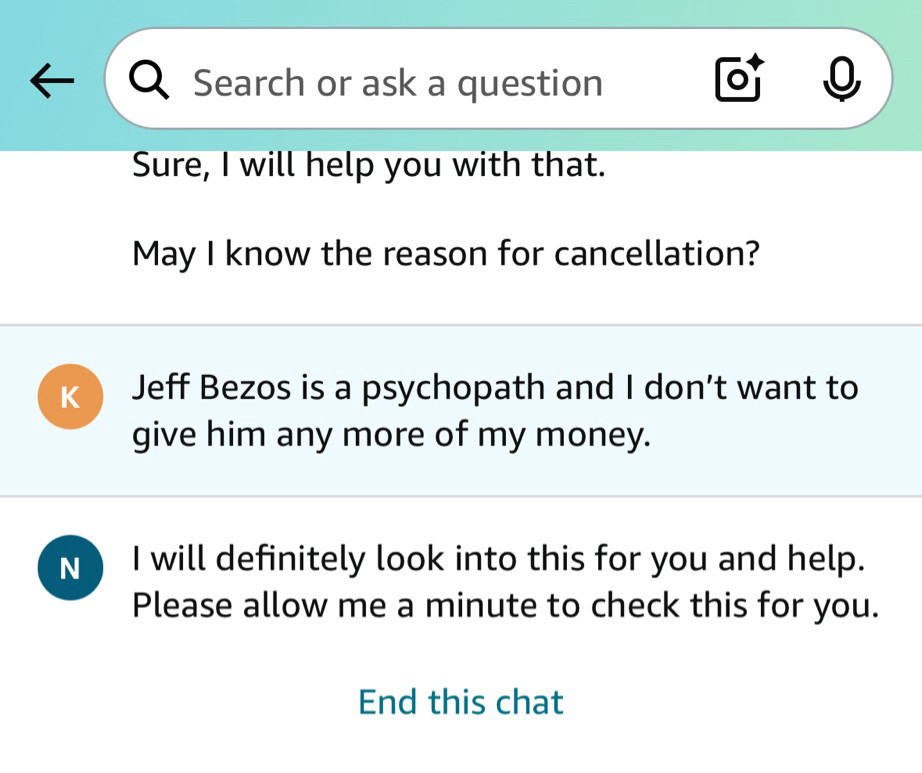The image size is (922, 773).
Task: Start voice search with the microphone
Action: [x=842, y=79]
